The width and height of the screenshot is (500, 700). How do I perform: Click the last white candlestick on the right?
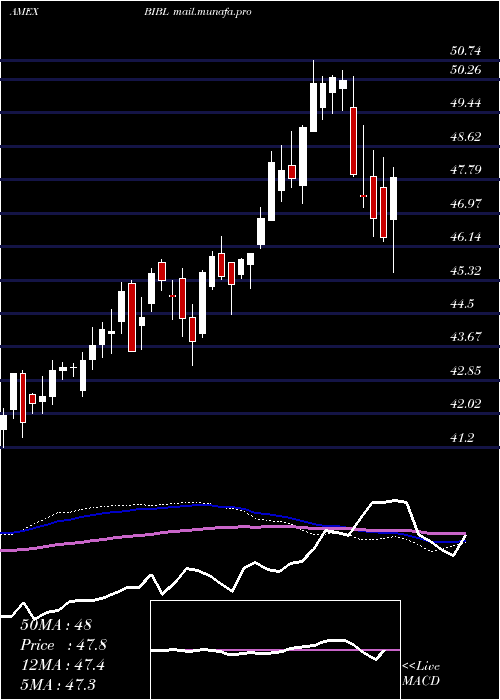(x=393, y=199)
